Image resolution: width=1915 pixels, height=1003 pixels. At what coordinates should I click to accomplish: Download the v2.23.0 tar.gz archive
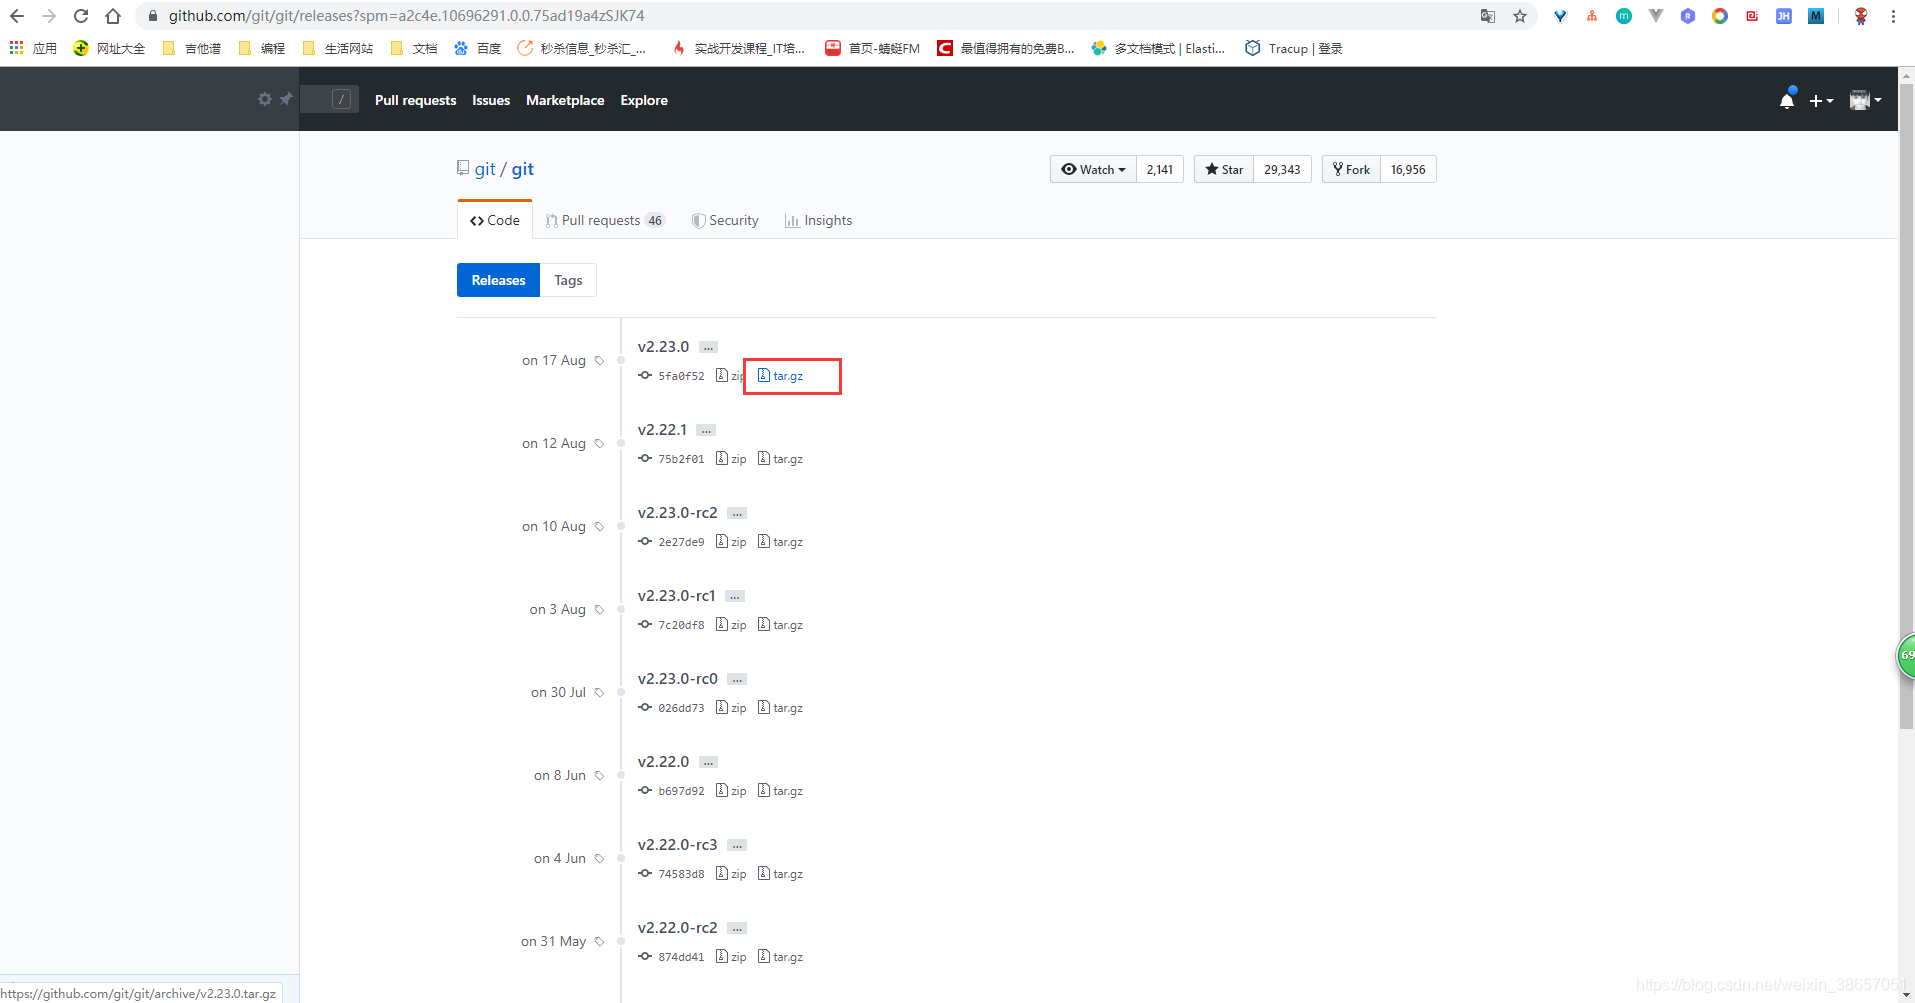pos(780,376)
